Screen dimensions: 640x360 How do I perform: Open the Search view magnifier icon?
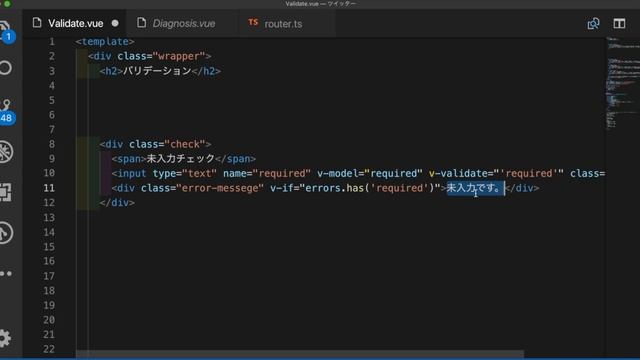tap(6, 68)
